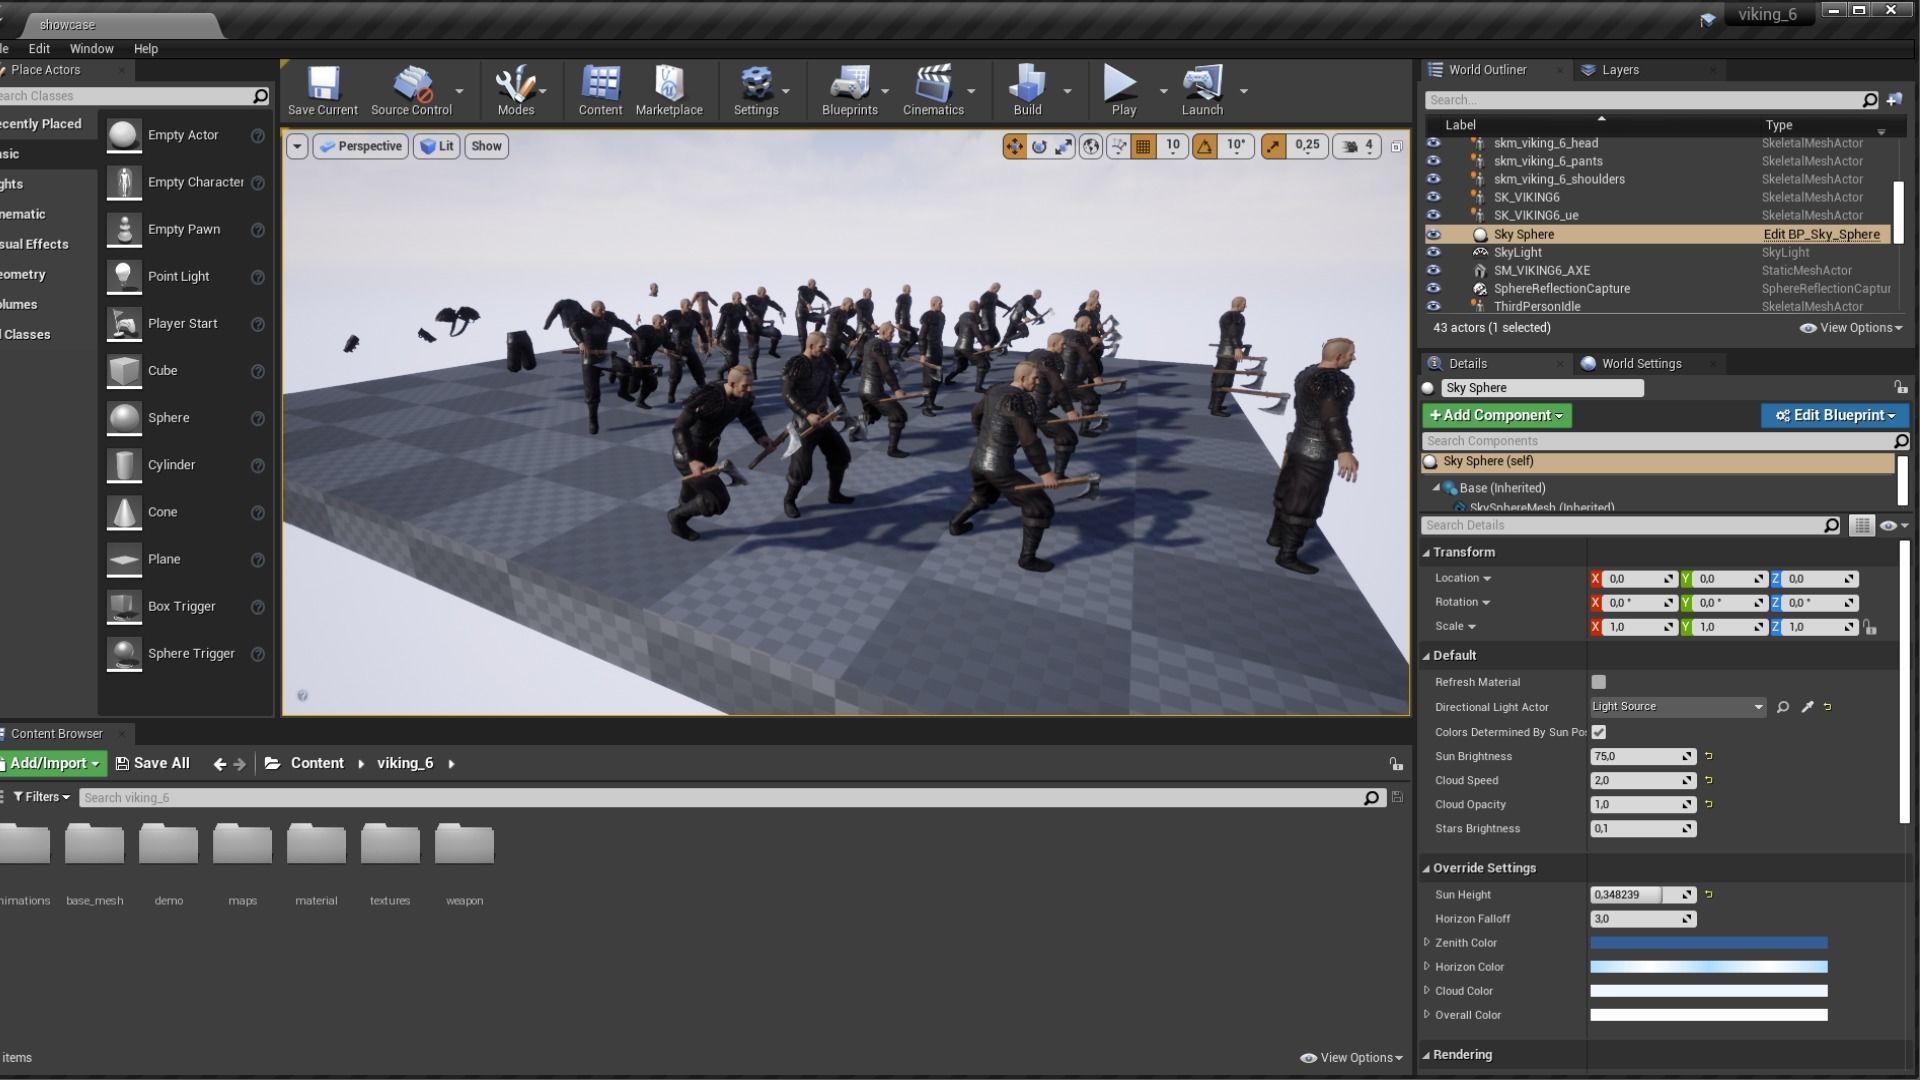
Task: Switch to the World Settings tab
Action: click(1640, 363)
